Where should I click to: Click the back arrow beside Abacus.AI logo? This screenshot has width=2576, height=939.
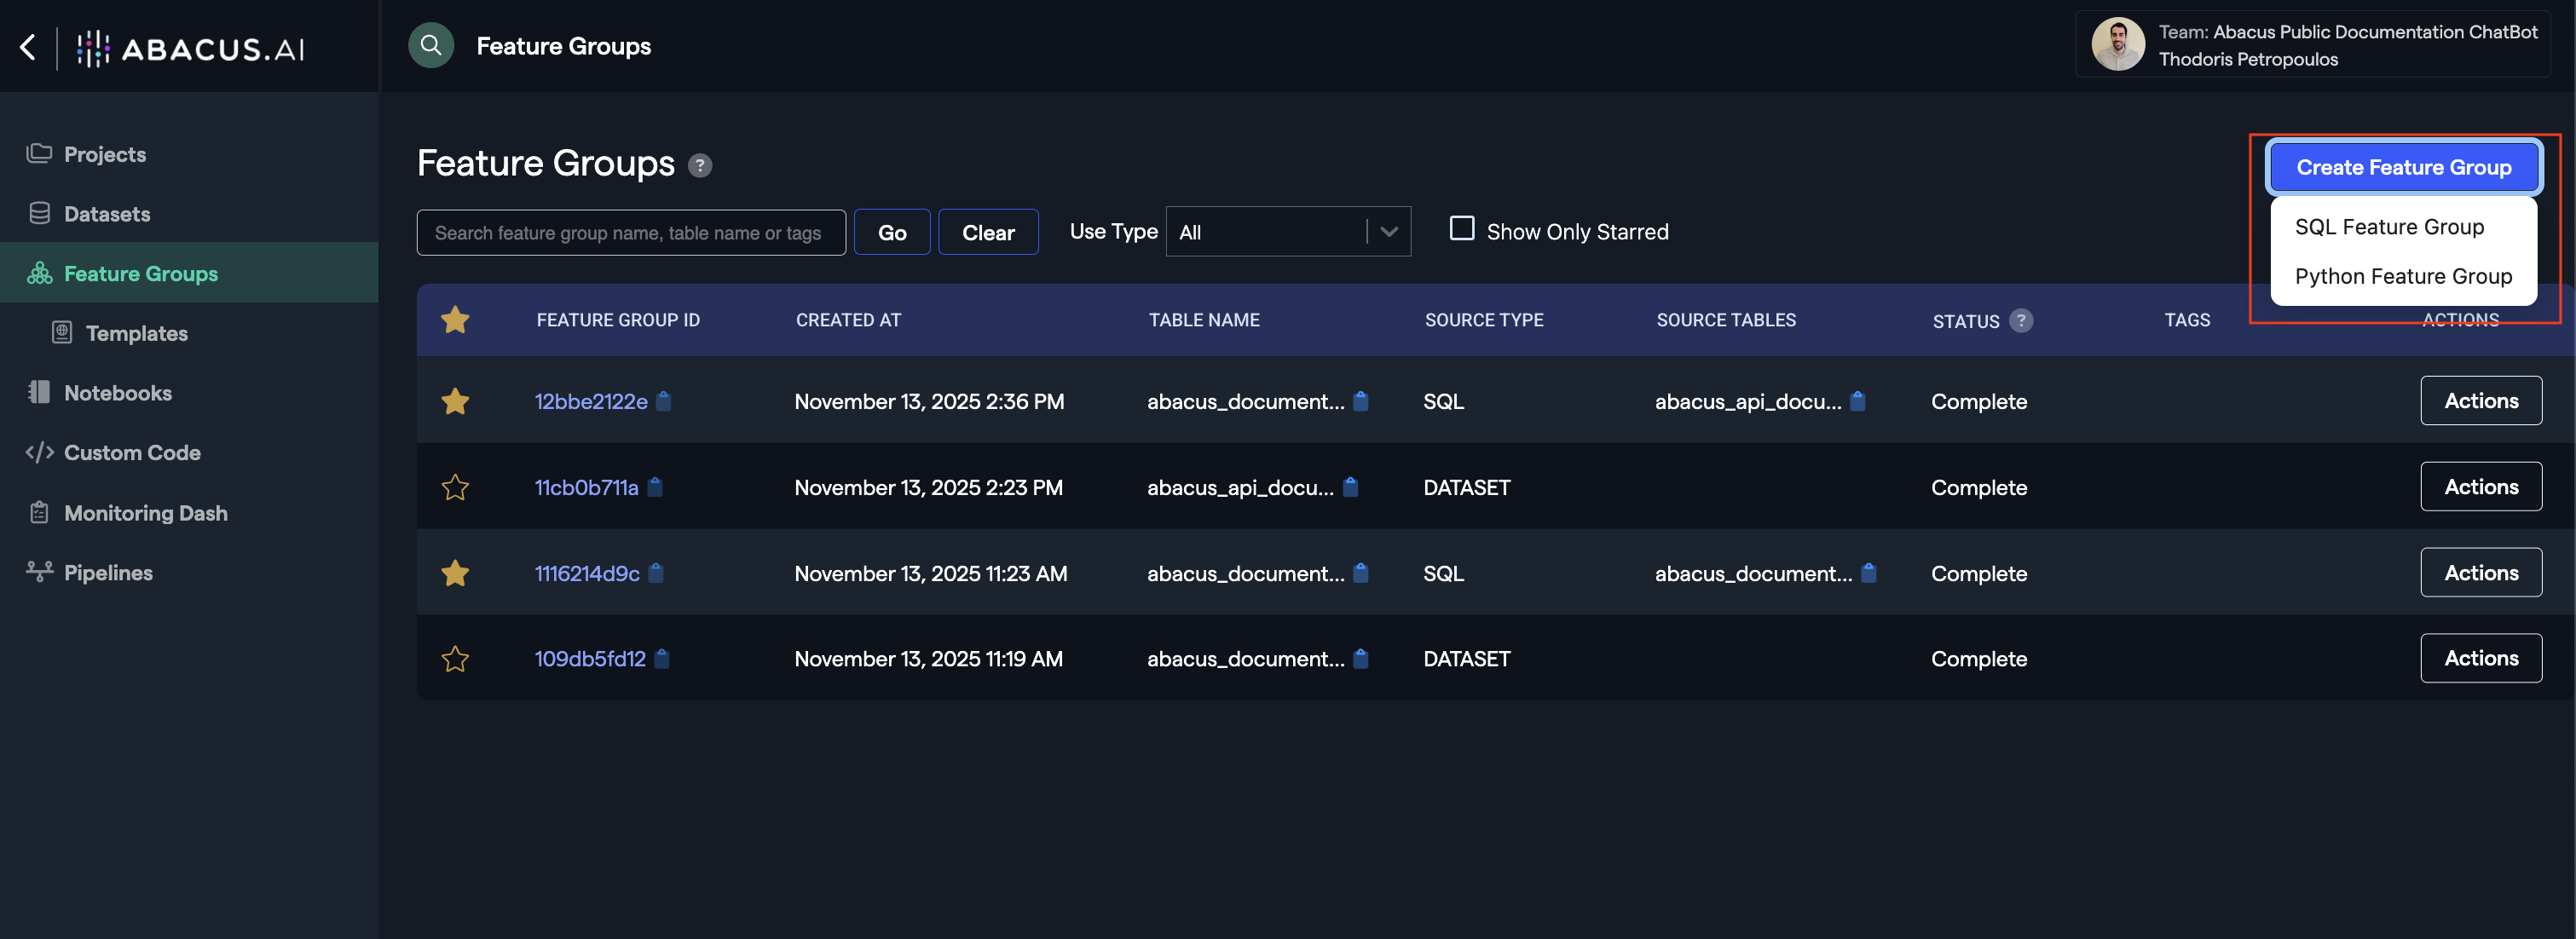coord(28,46)
